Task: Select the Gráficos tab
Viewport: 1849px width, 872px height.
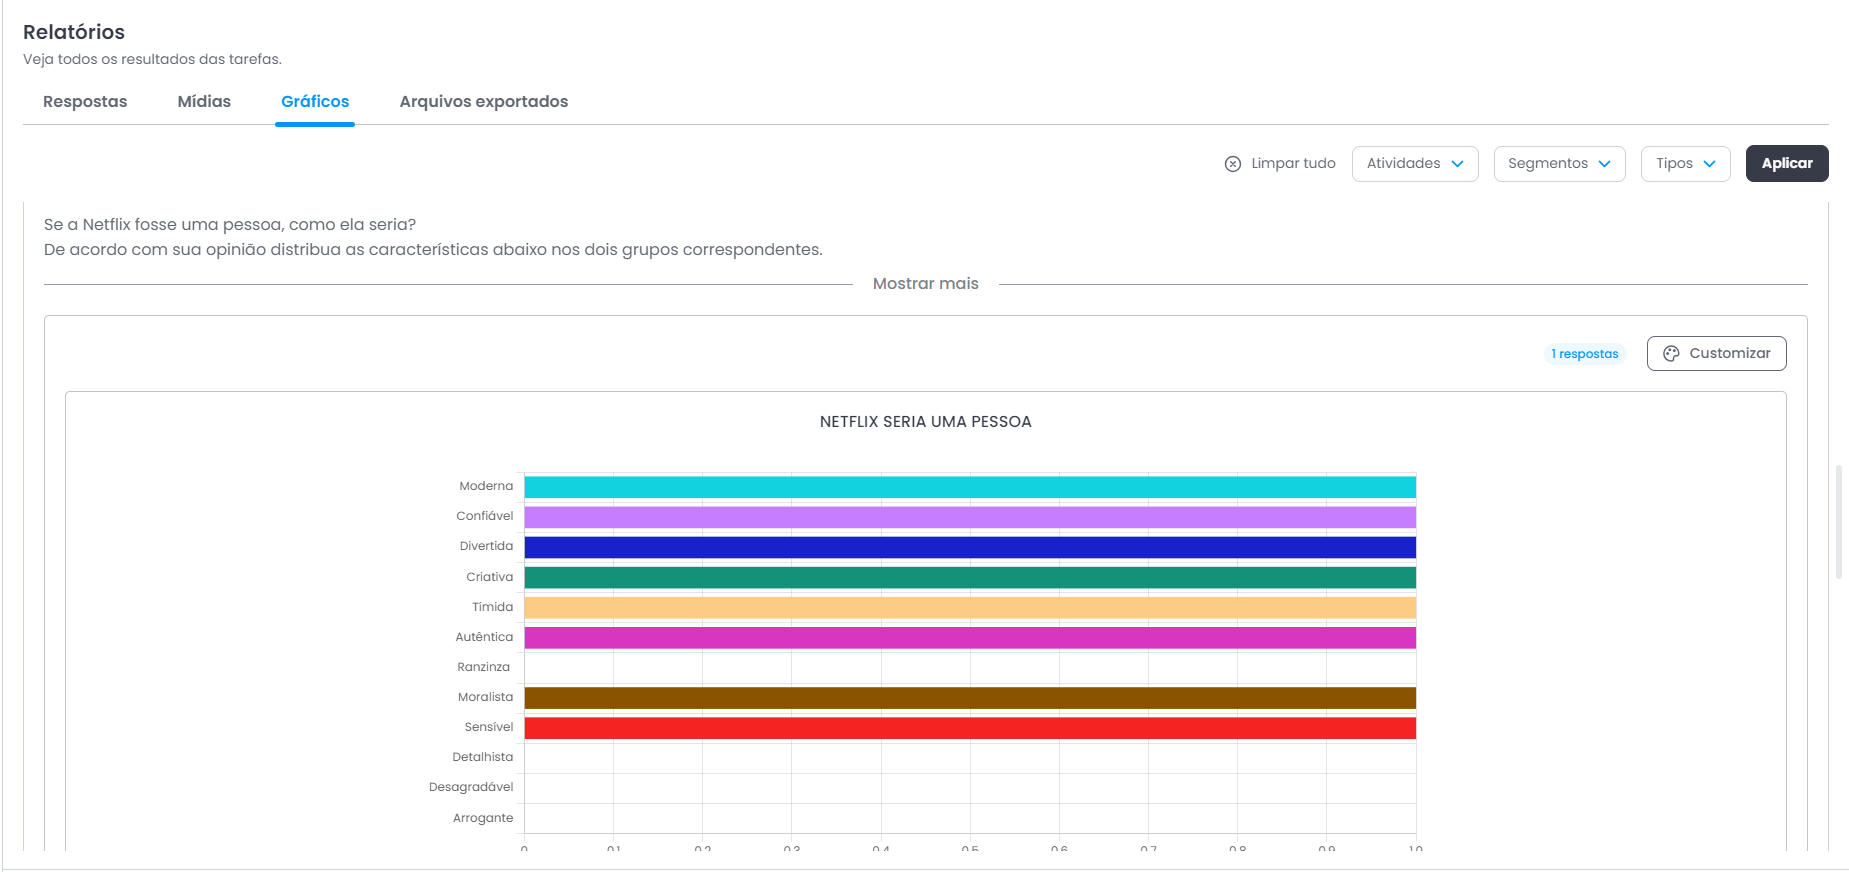Action: (315, 102)
